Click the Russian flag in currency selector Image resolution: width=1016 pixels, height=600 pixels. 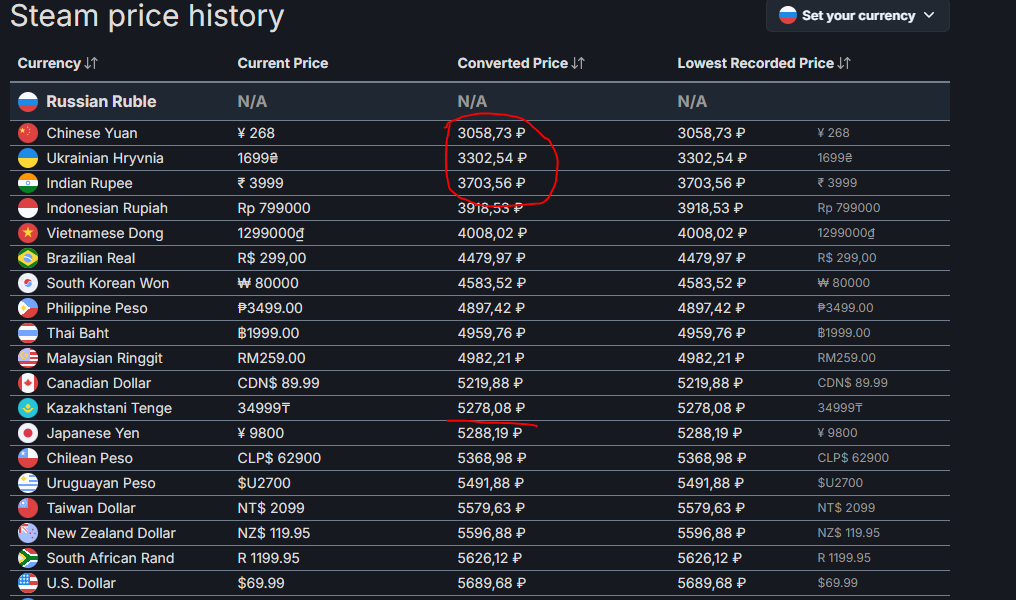pos(788,15)
